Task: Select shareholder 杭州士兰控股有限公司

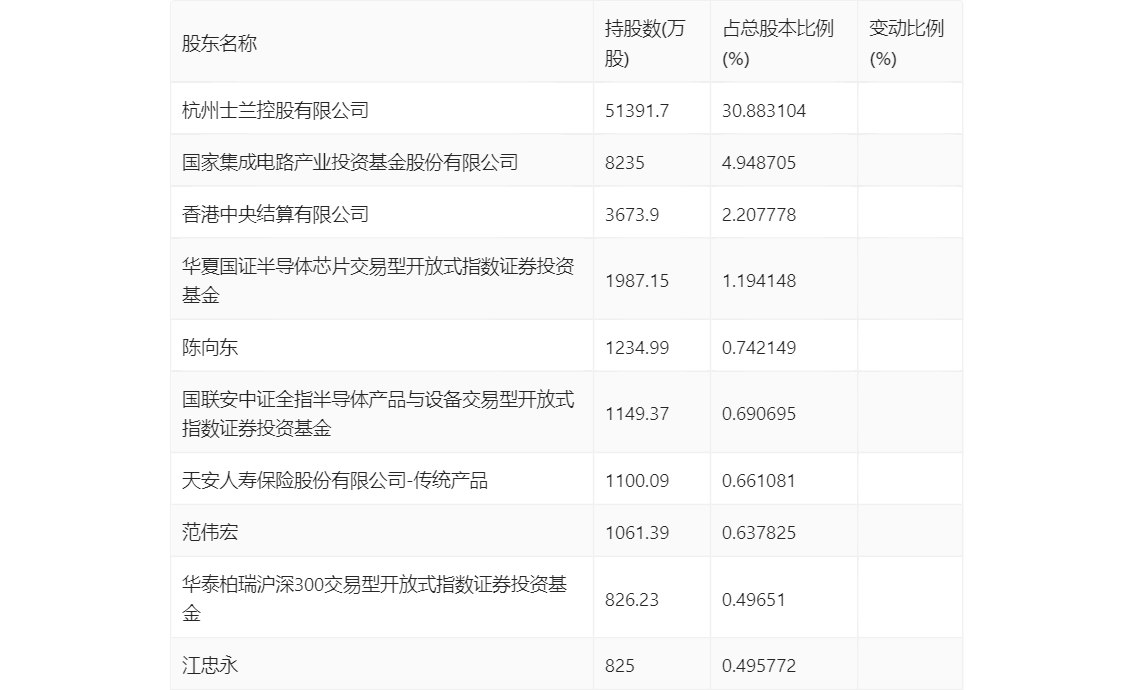Action: click(x=276, y=110)
